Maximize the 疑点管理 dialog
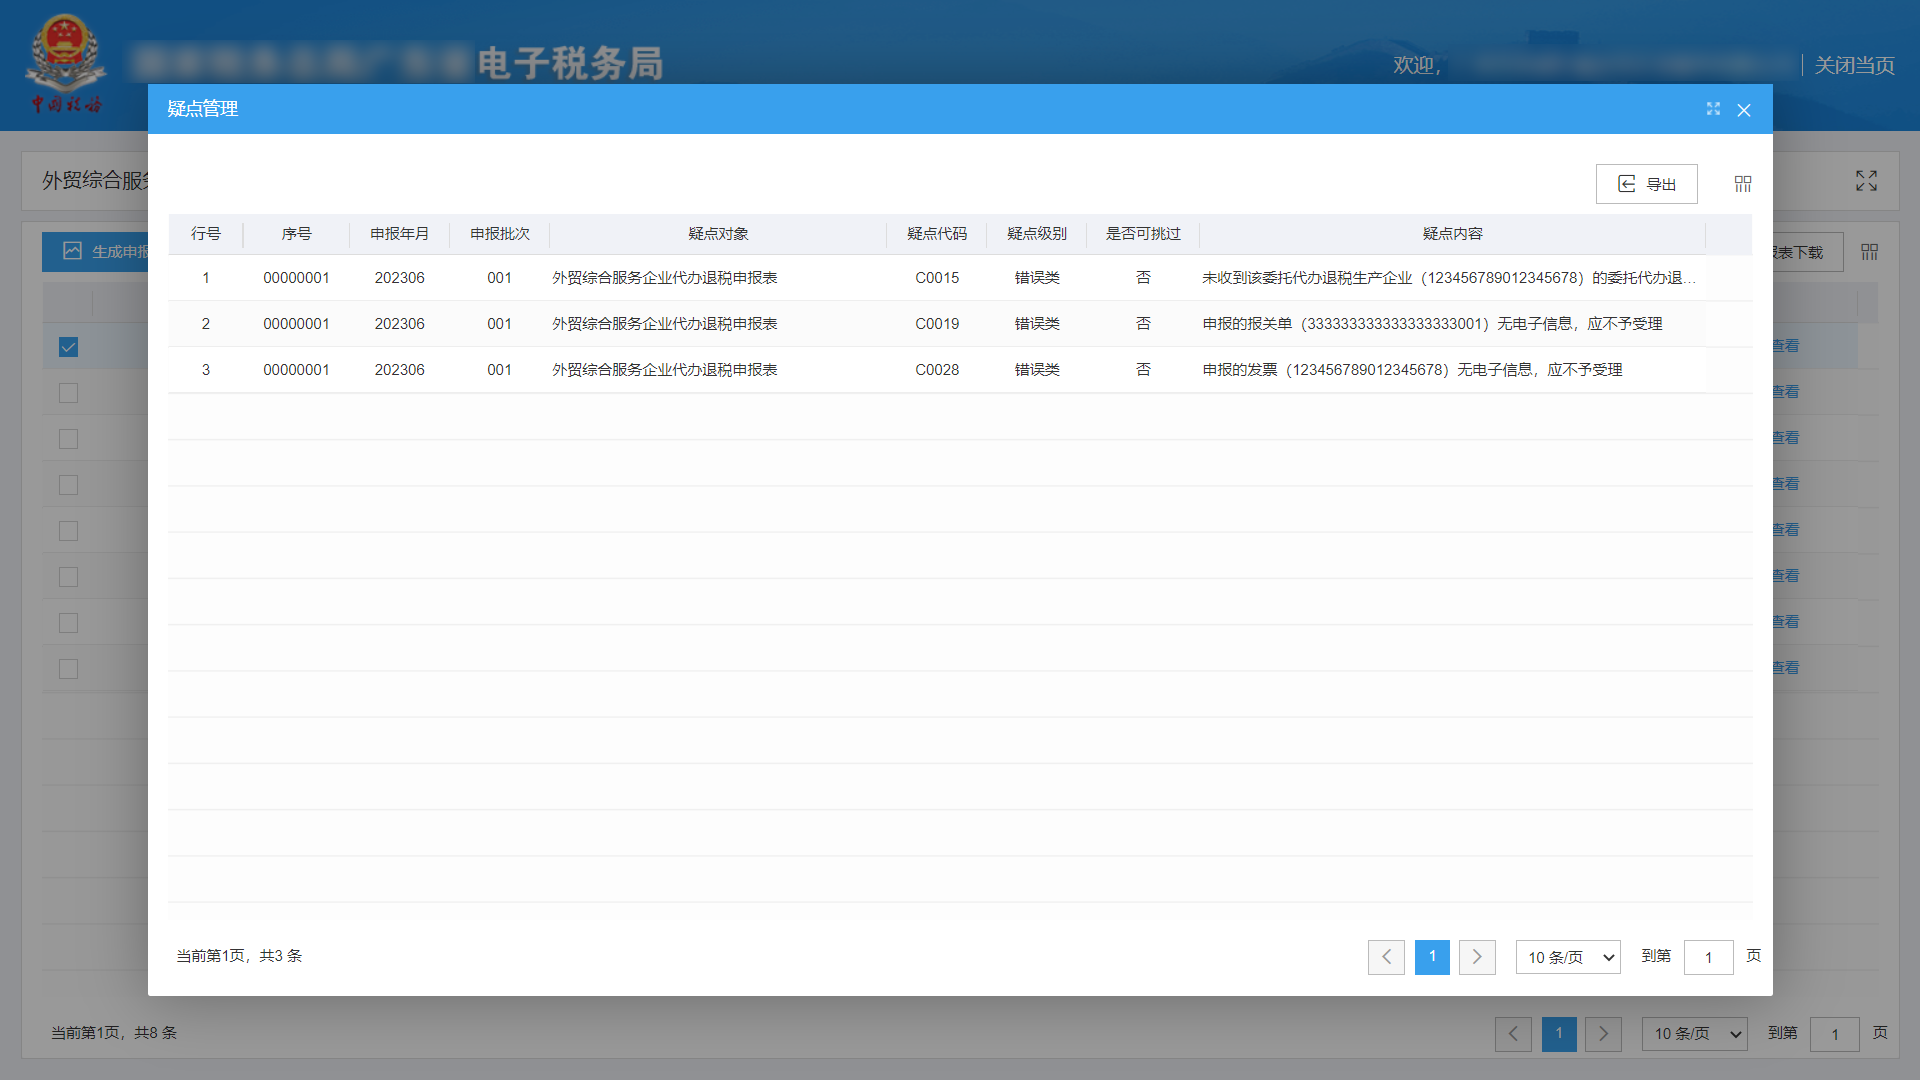 coord(1713,109)
